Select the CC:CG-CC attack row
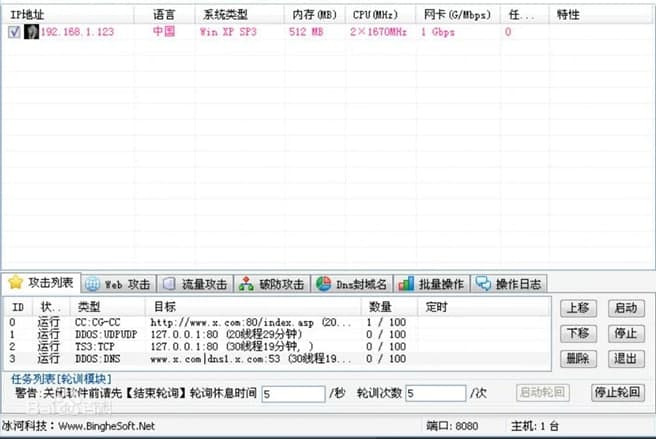Viewport: 656px width, 439px height. click(x=277, y=322)
